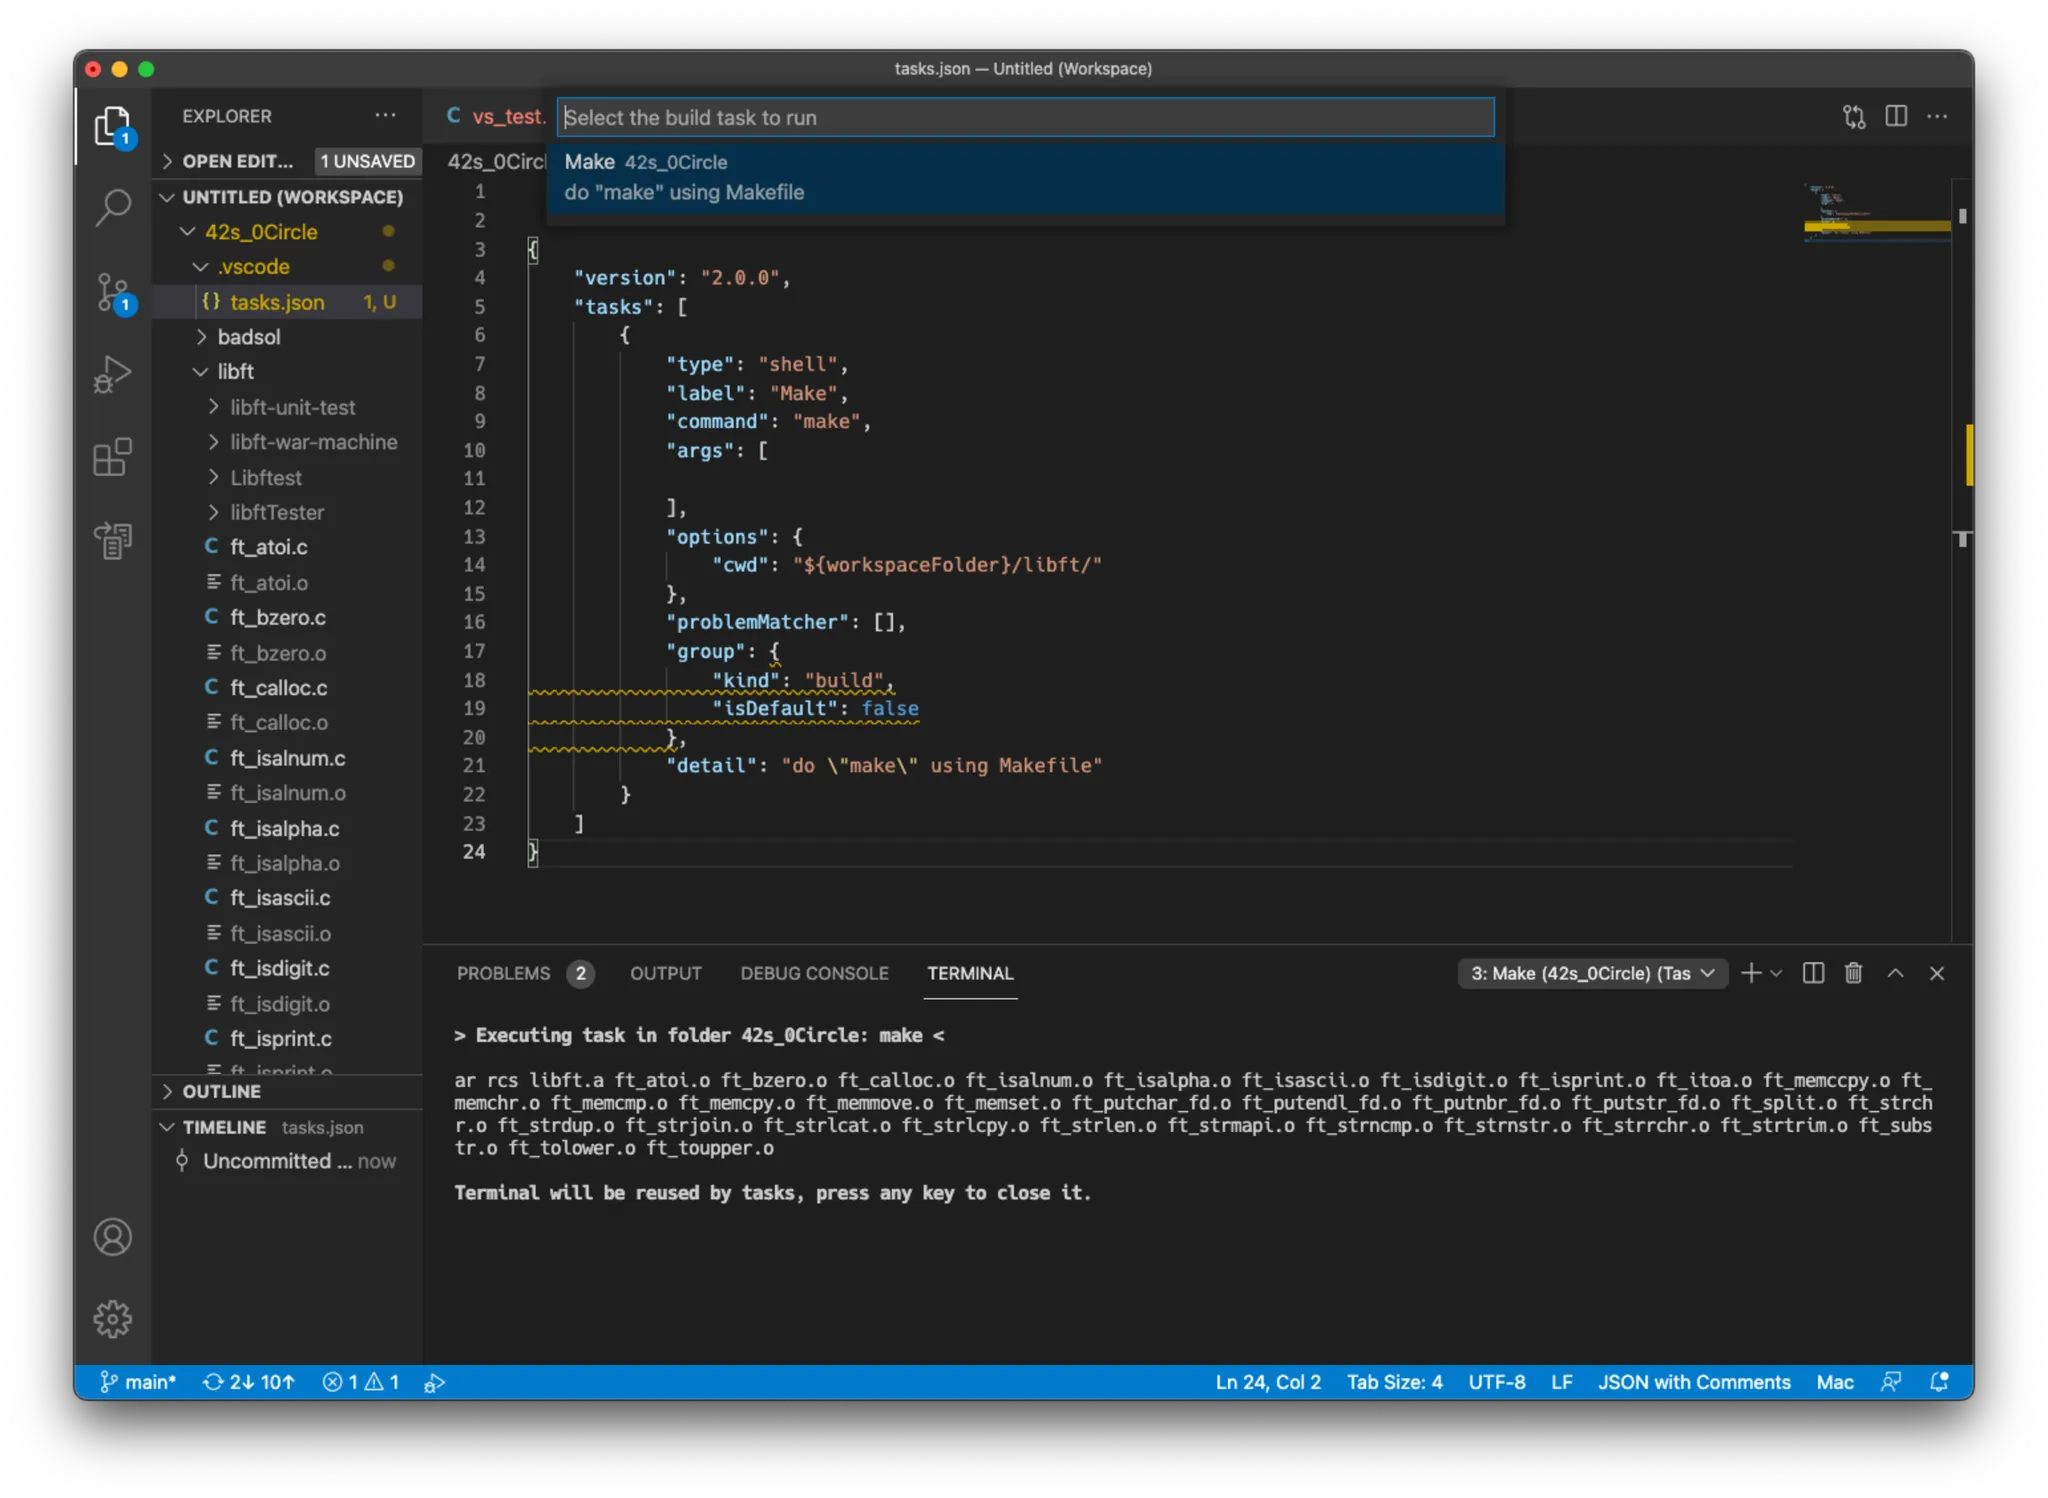Toggle split editor layout
2048x1498 pixels.
1895,116
